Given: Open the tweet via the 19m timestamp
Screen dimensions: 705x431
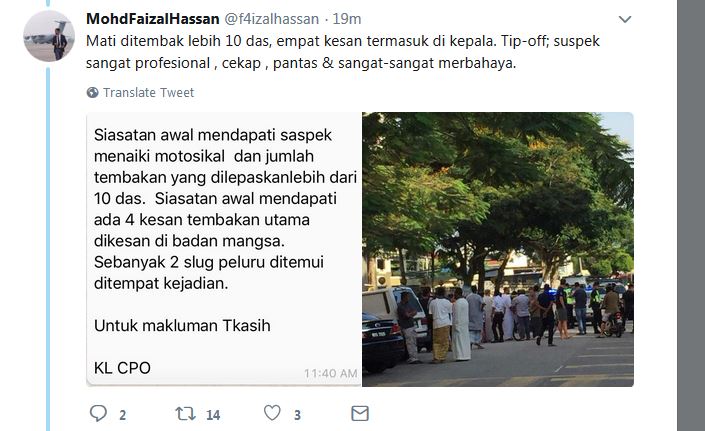Looking at the screenshot, I should click(x=347, y=19).
